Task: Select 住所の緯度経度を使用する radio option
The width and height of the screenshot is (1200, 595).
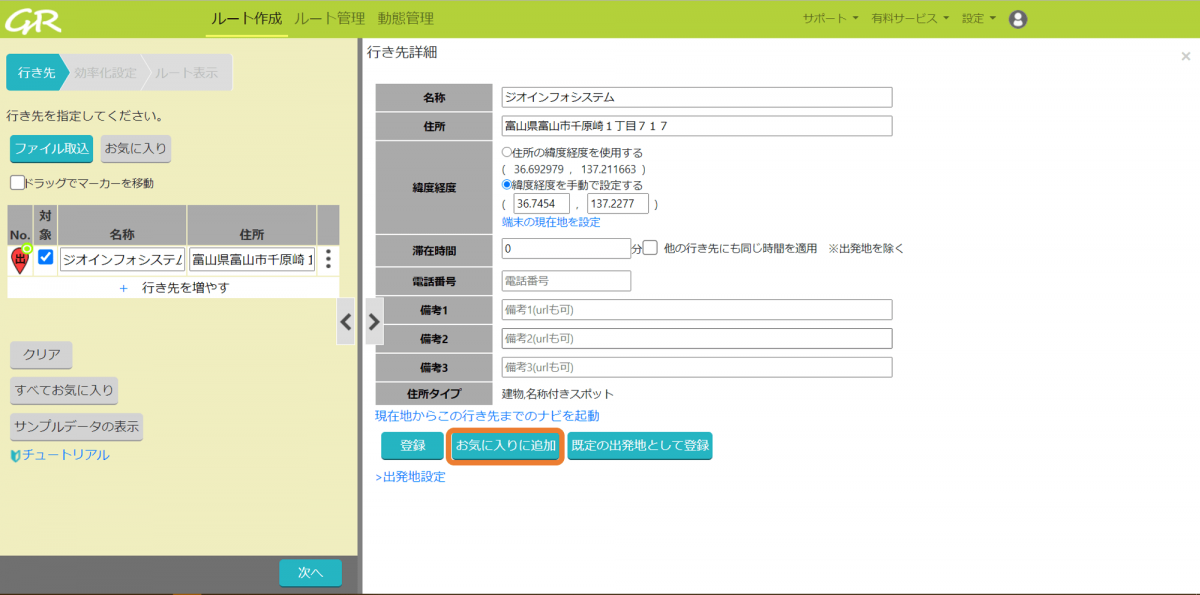Action: point(506,153)
